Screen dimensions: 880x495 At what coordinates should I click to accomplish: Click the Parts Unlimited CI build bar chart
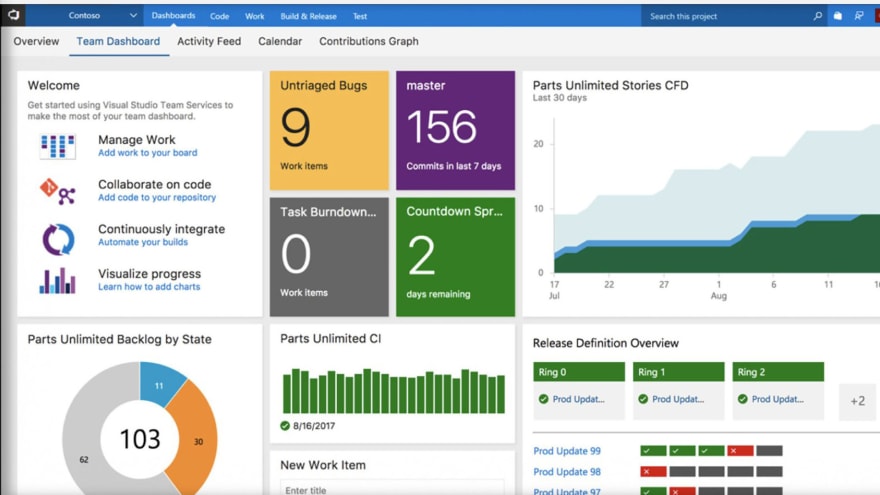[x=393, y=391]
